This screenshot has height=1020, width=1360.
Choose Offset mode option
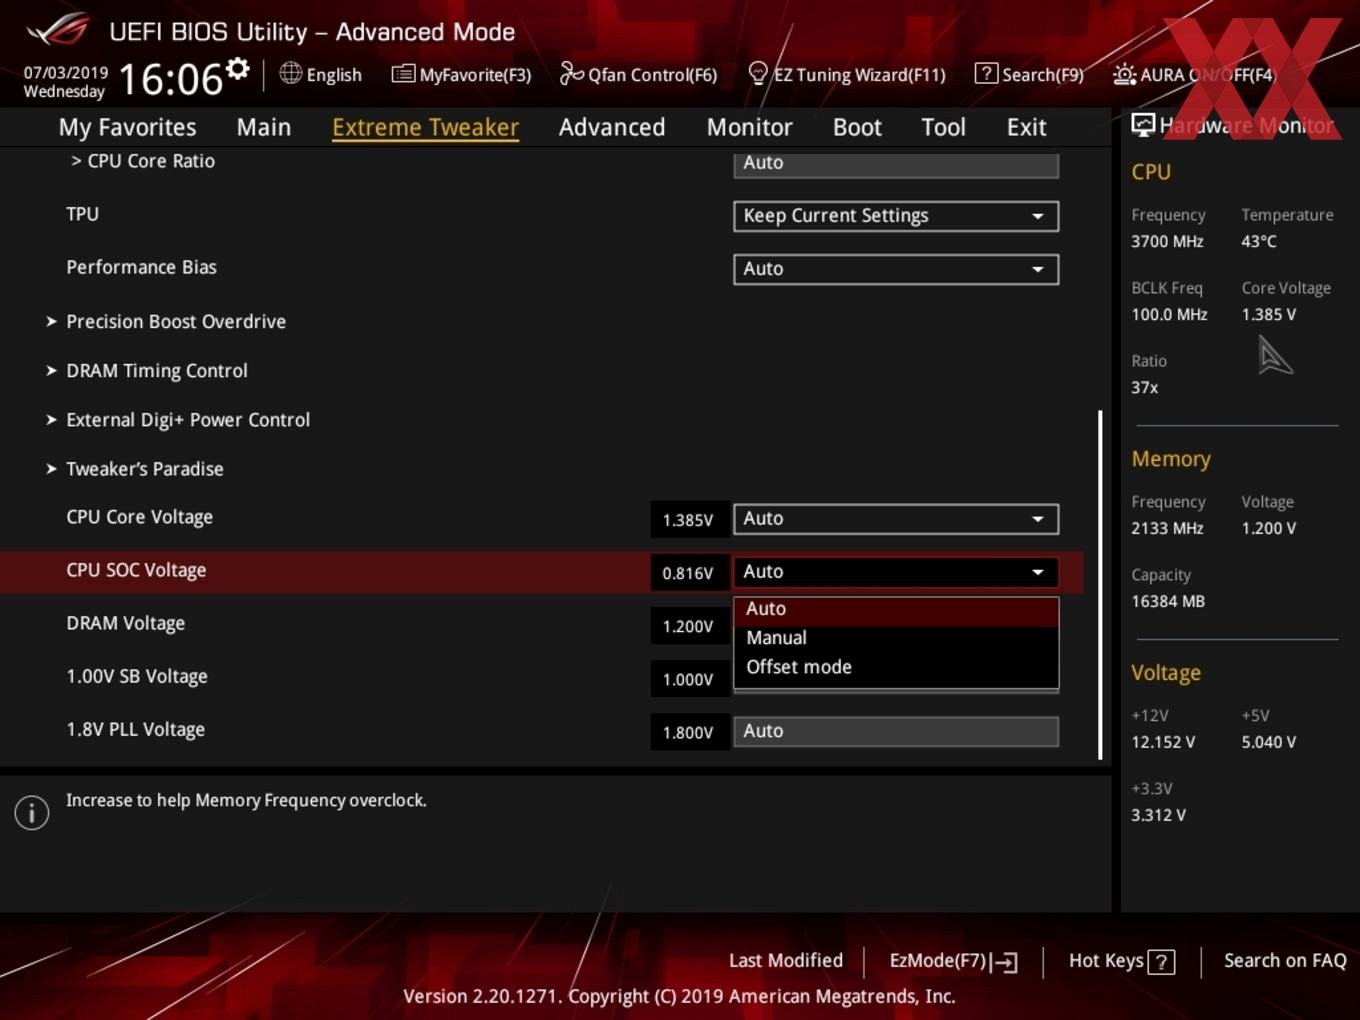pyautogui.click(x=896, y=667)
